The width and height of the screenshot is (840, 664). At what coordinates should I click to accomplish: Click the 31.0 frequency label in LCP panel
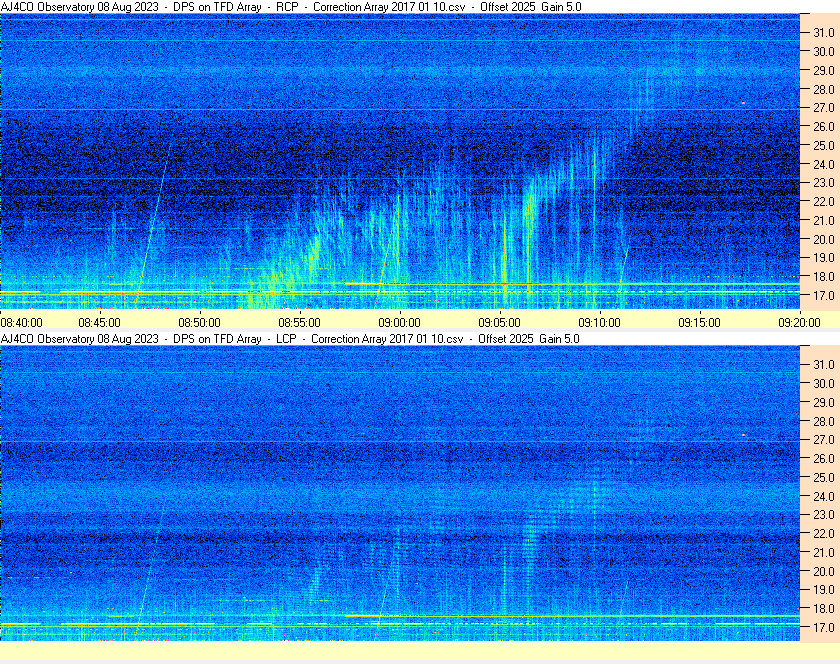(823, 364)
